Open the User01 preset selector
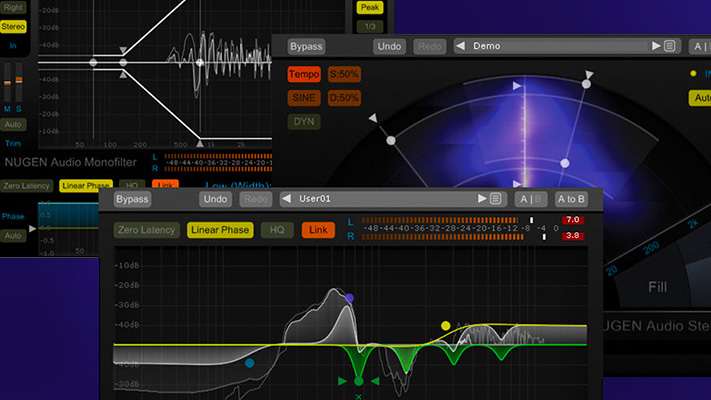Viewport: 711px width, 400px height. pos(384,199)
